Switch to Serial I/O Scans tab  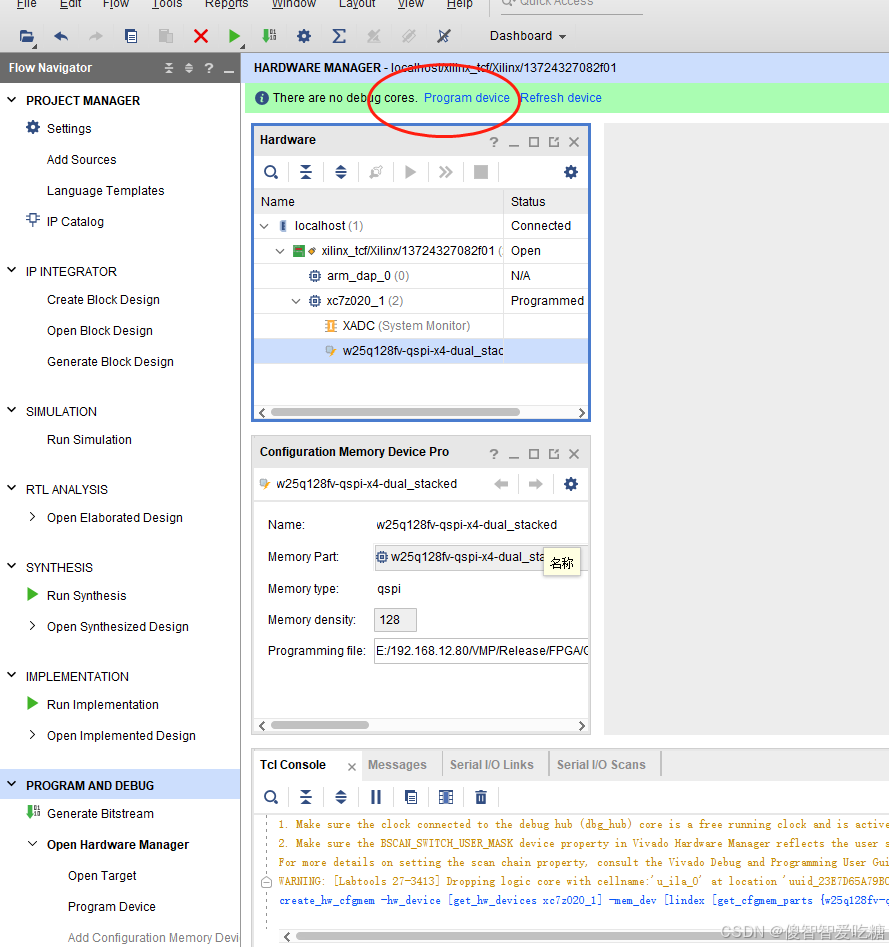601,765
